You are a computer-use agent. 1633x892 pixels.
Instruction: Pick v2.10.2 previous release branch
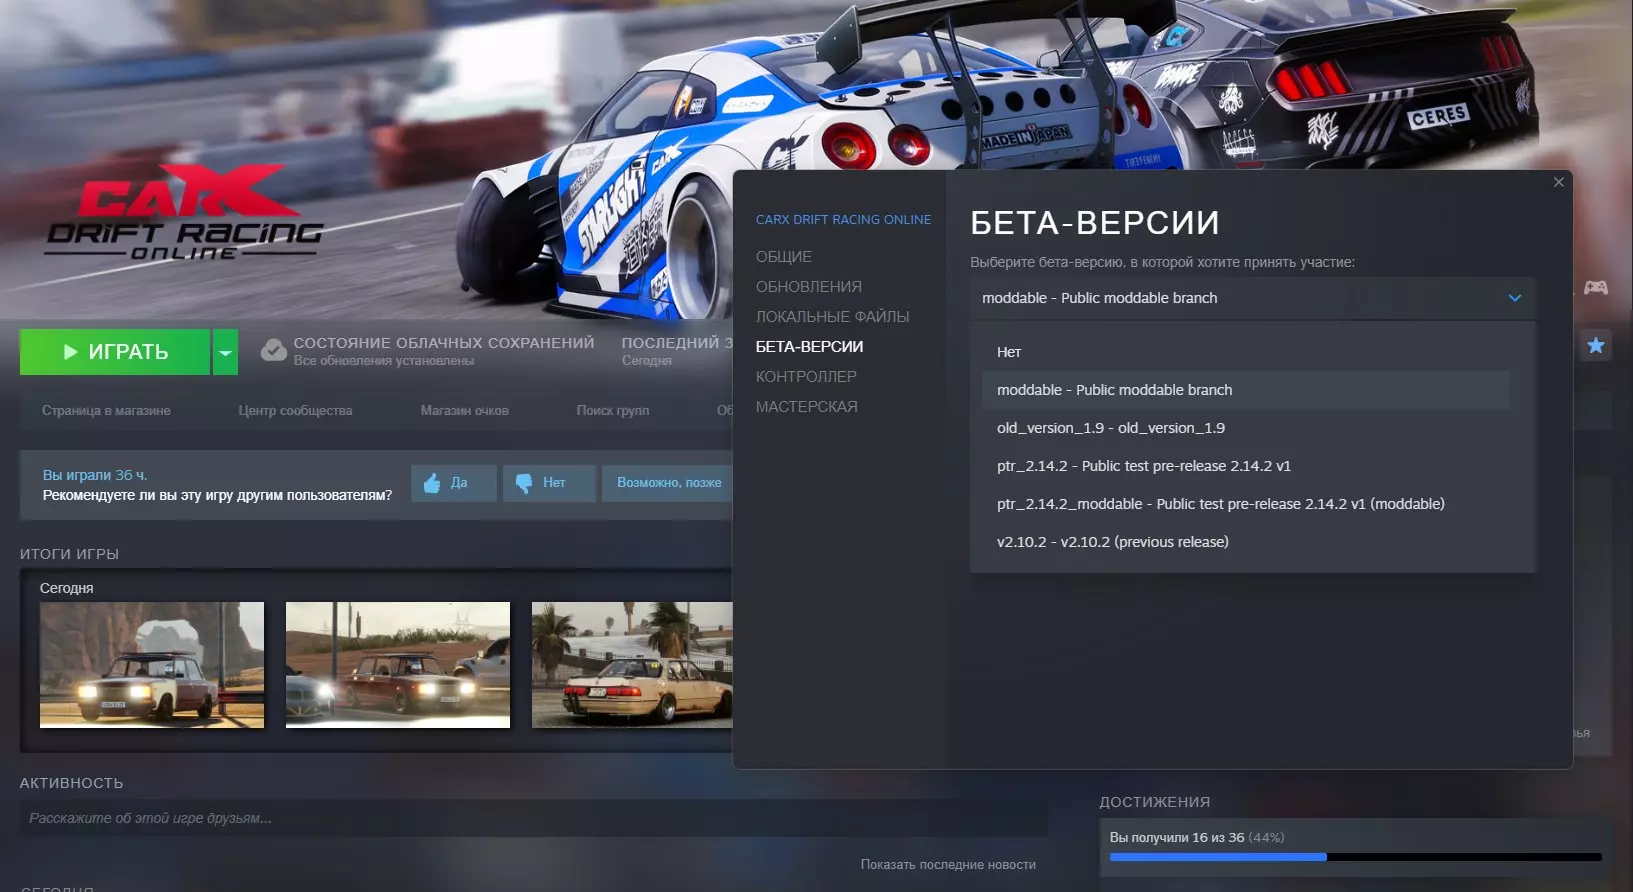click(x=1112, y=542)
